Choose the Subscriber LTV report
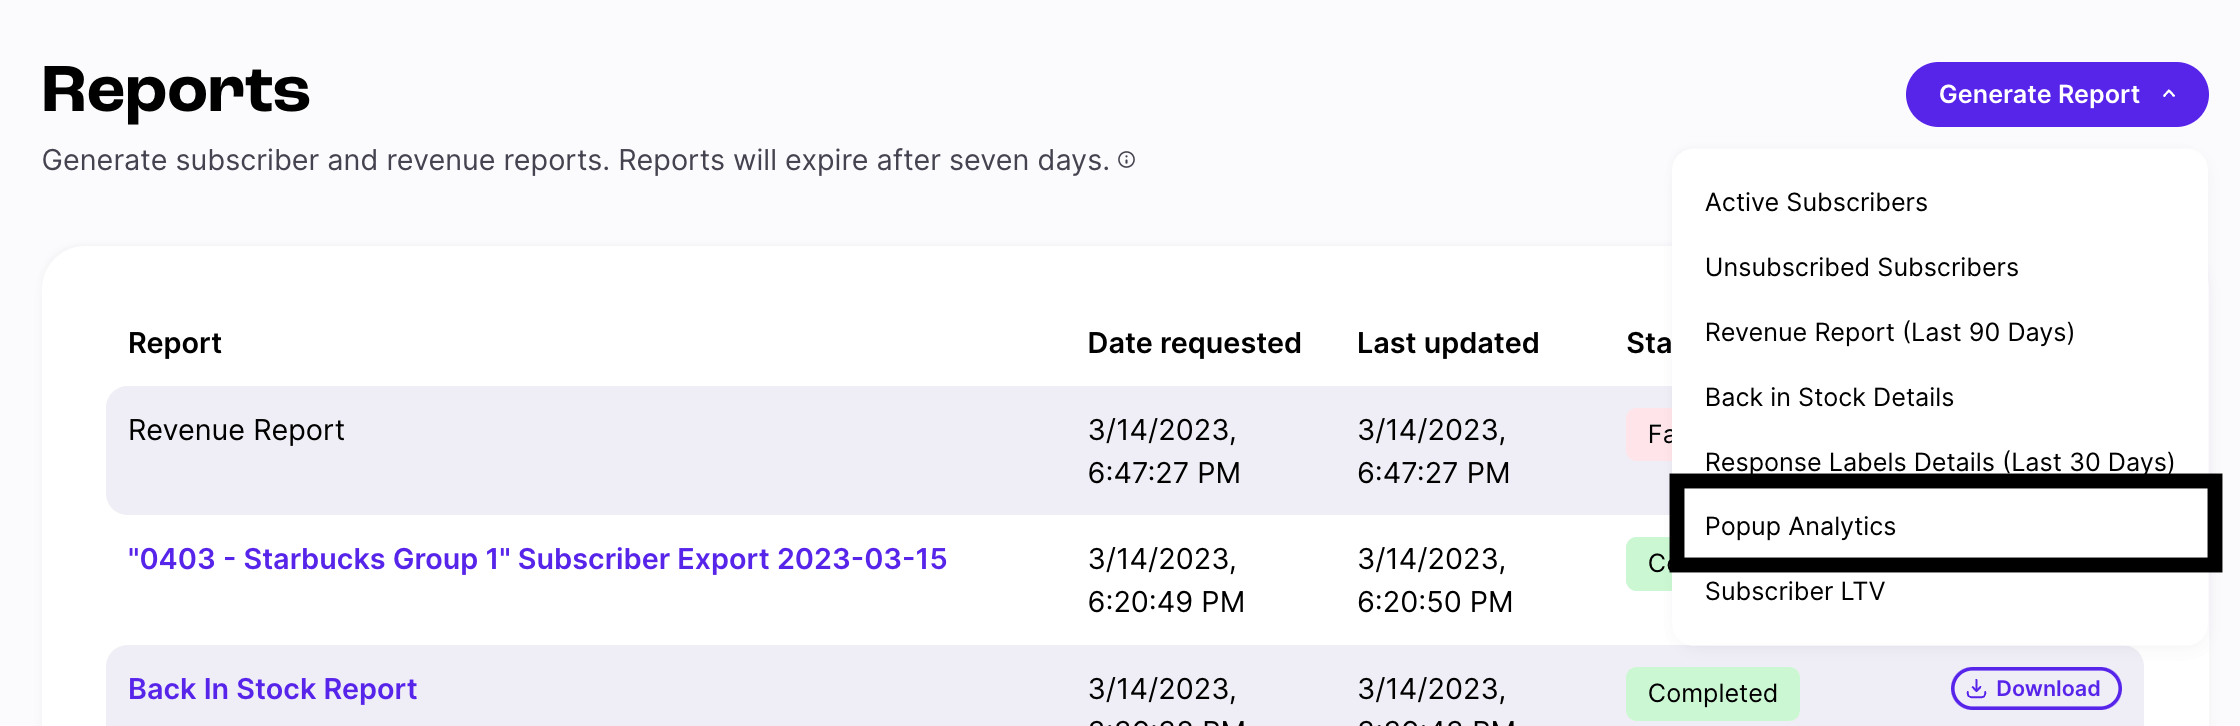The image size is (2240, 726). 1795,591
